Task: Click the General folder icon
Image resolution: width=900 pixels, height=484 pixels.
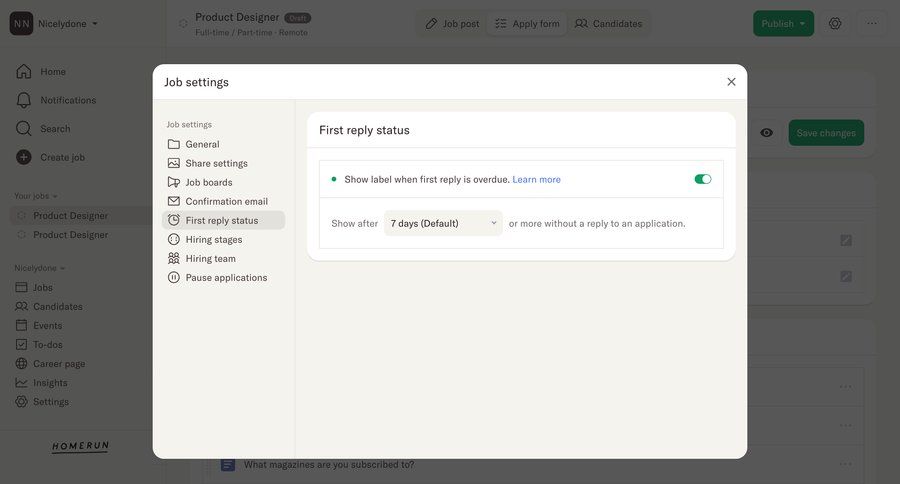Action: coord(173,144)
